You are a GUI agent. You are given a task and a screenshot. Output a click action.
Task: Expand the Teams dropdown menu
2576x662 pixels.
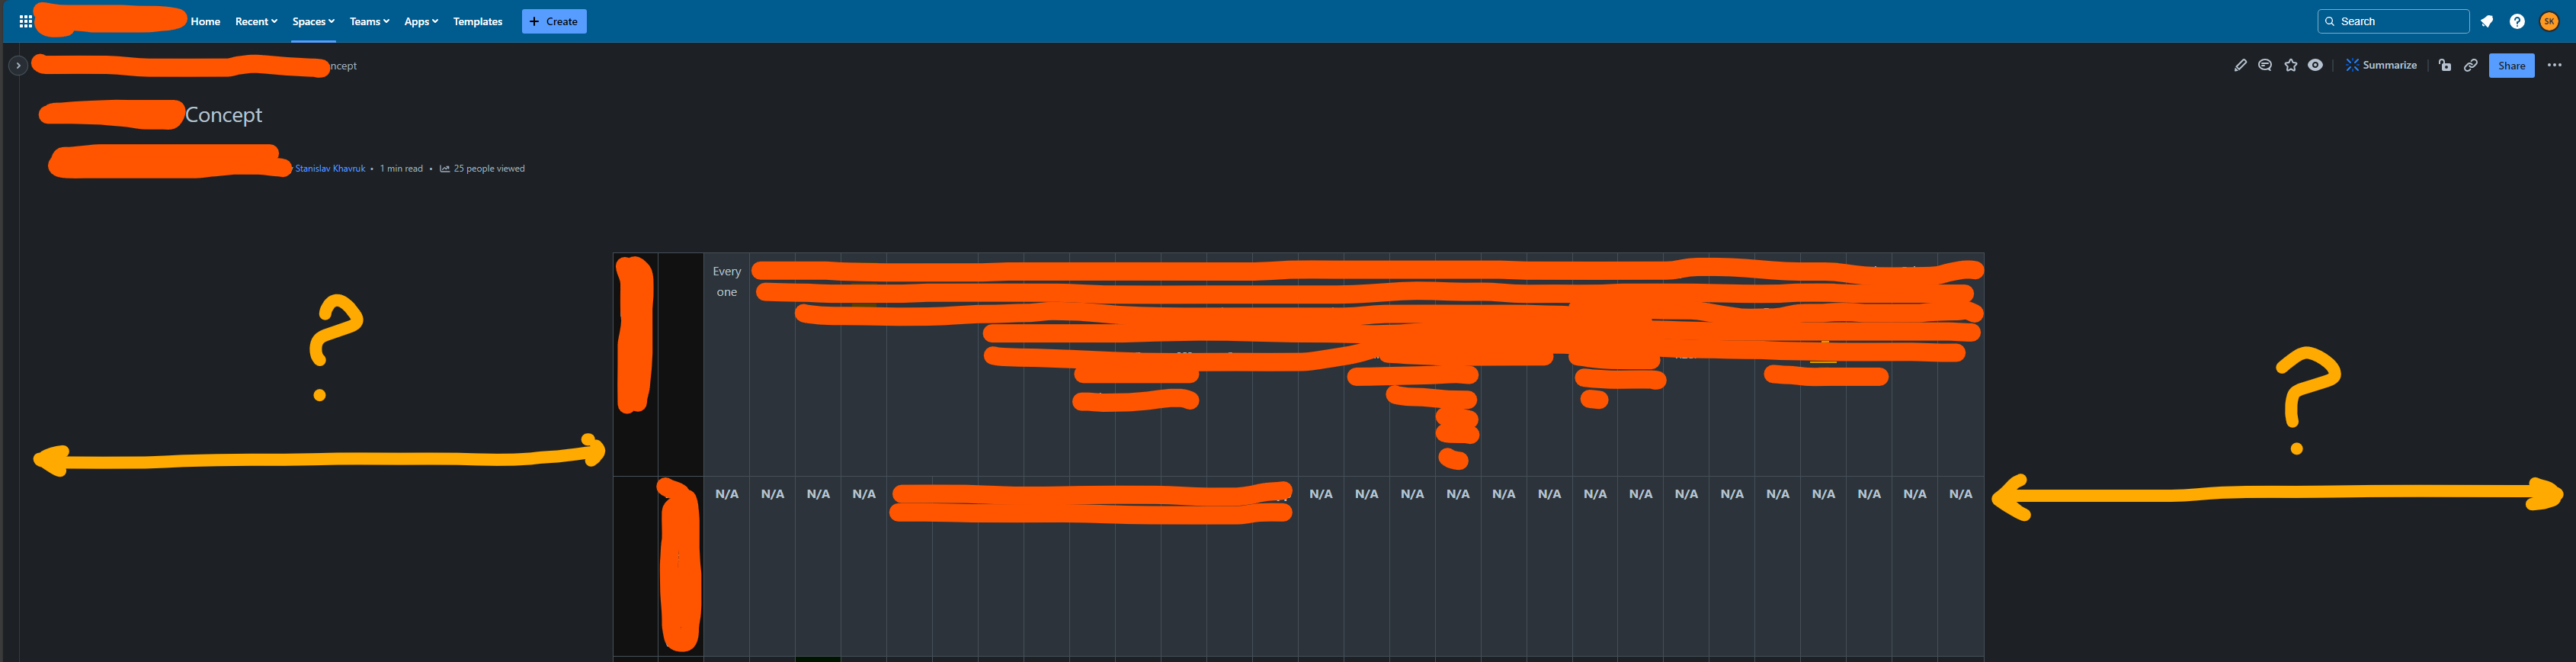[x=369, y=21]
